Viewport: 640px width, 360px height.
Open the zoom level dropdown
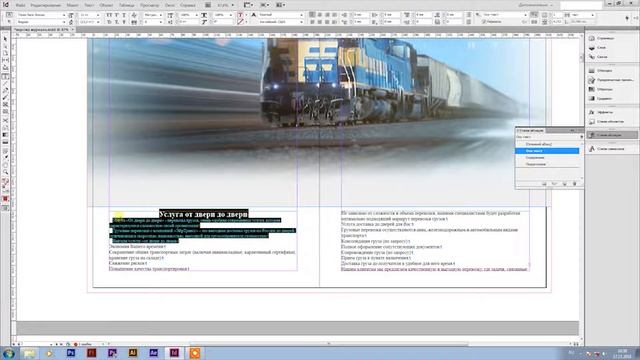coord(233,5)
